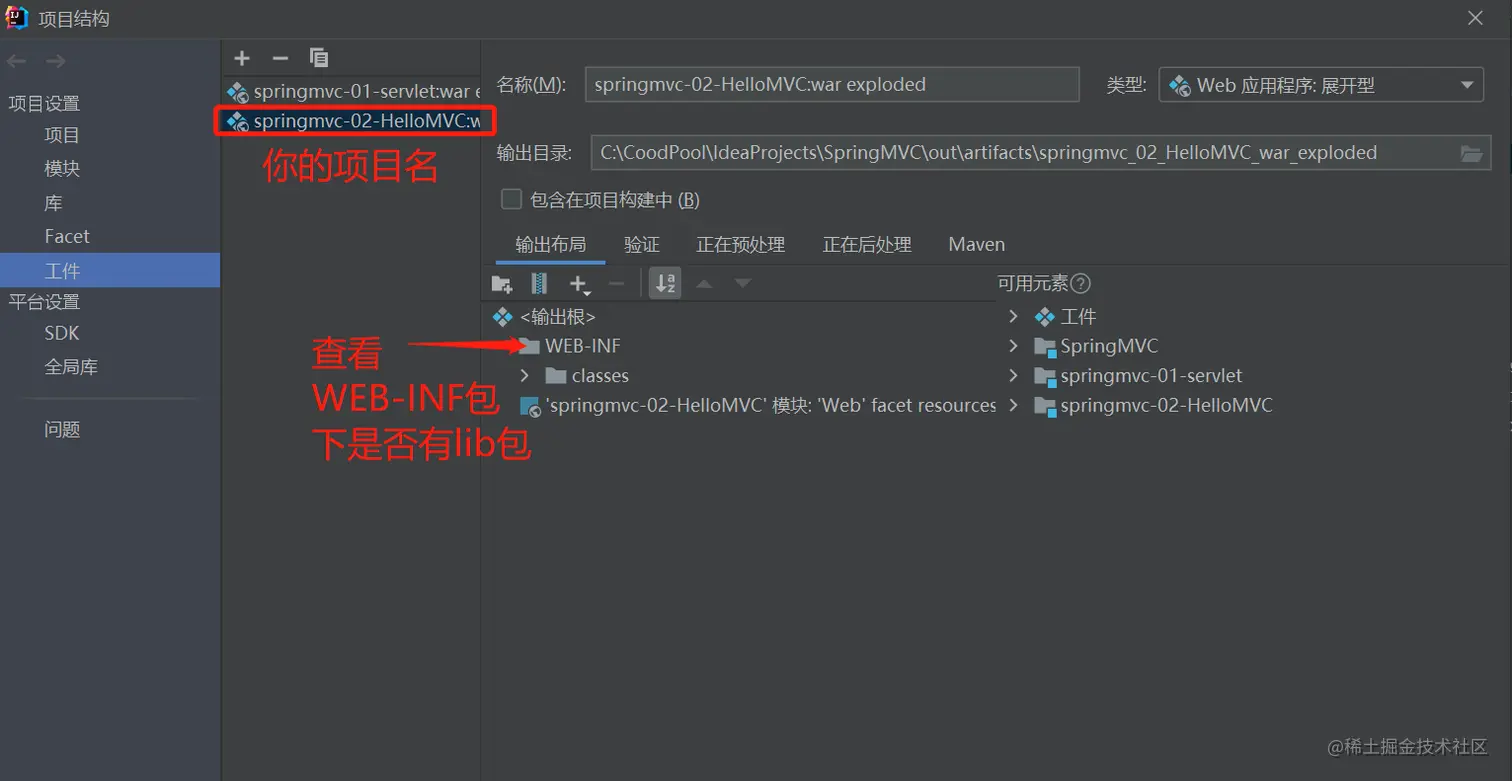The width and height of the screenshot is (1512, 781).
Task: Expand springmvc-01-servlet in available elements
Action: point(1013,376)
